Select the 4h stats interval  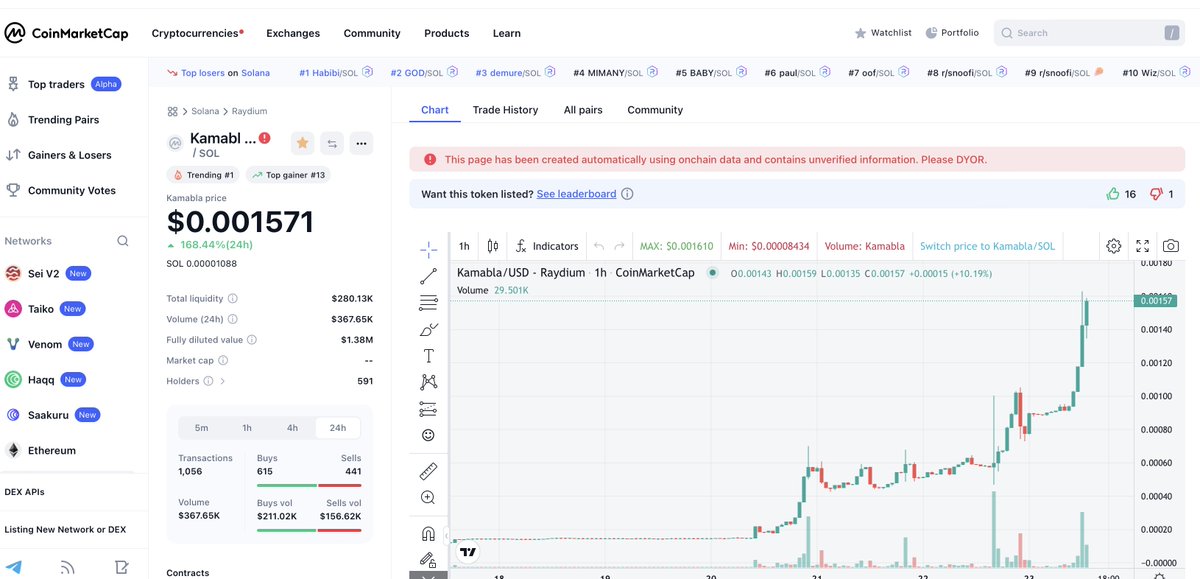pyautogui.click(x=292, y=428)
